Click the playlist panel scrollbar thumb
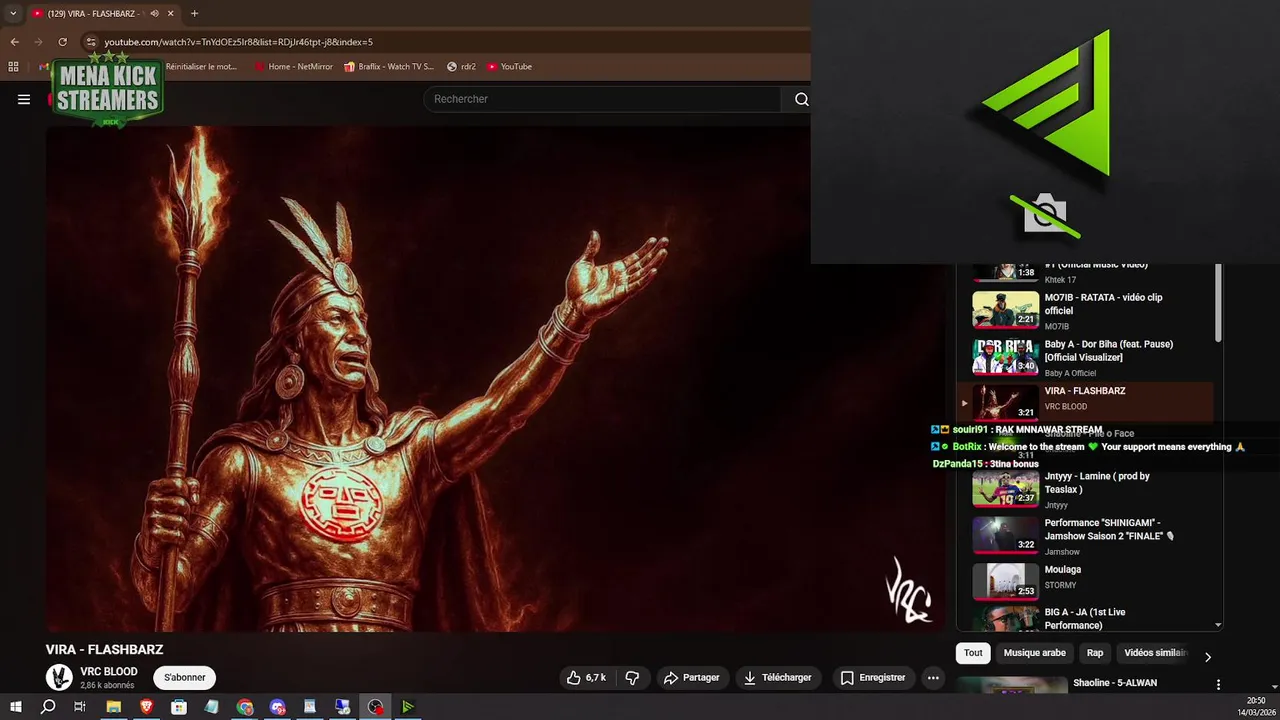Screen dimensions: 1280x720 1217,303
